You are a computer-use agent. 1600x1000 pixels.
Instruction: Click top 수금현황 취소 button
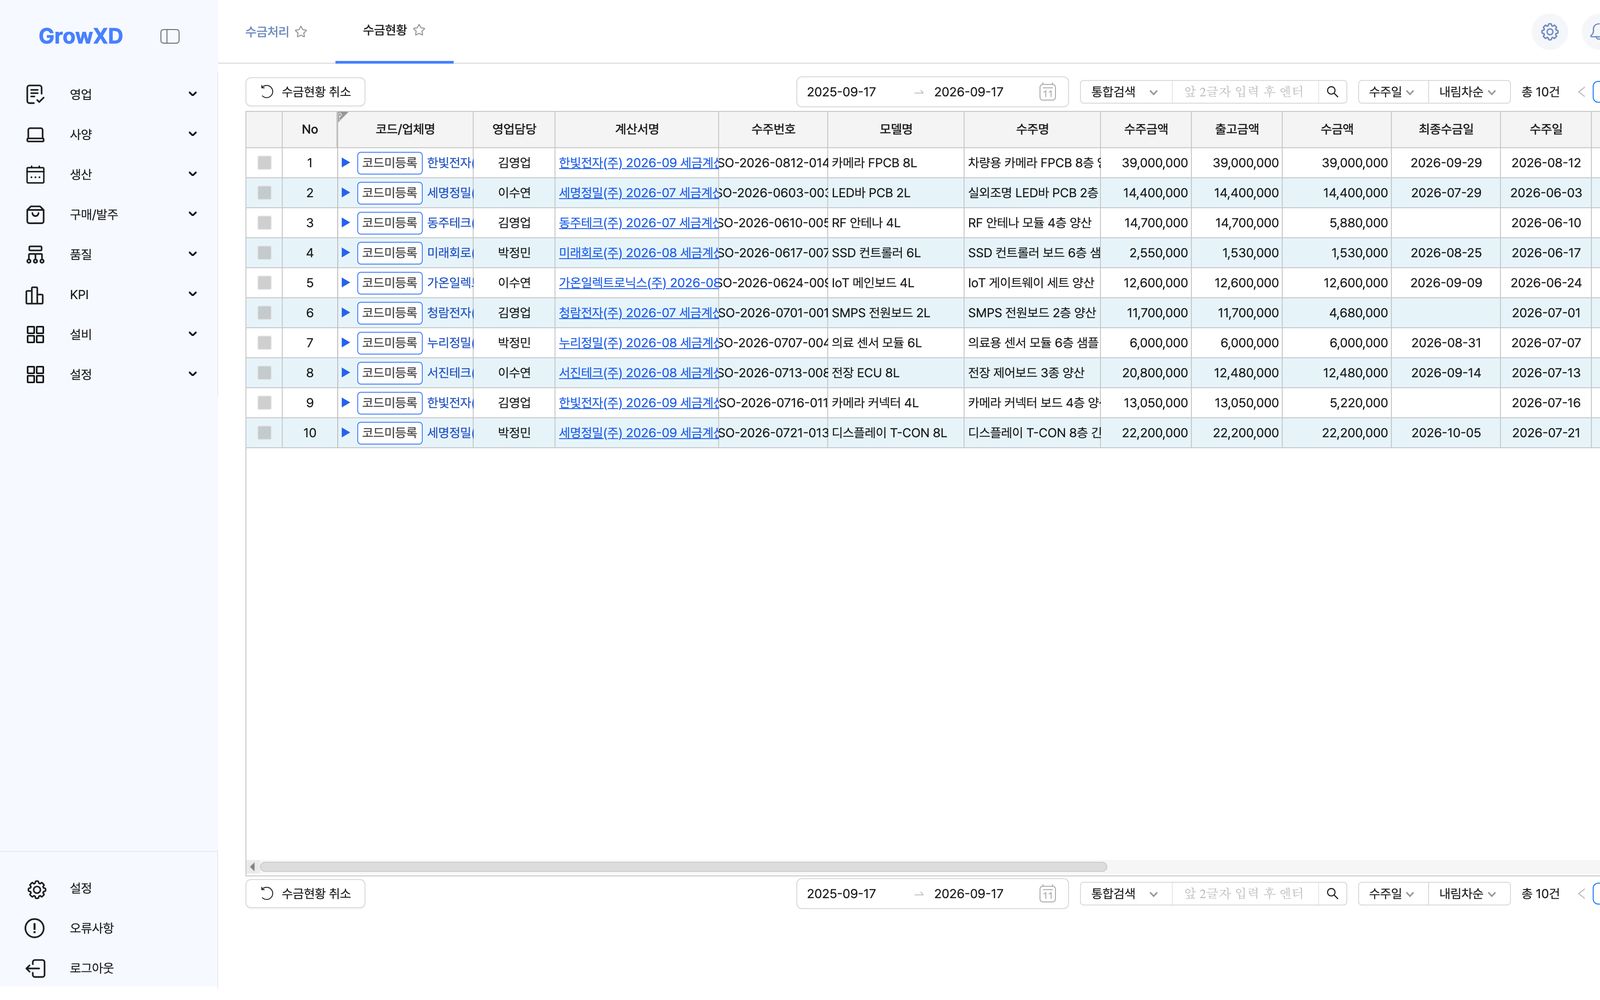pyautogui.click(x=305, y=92)
